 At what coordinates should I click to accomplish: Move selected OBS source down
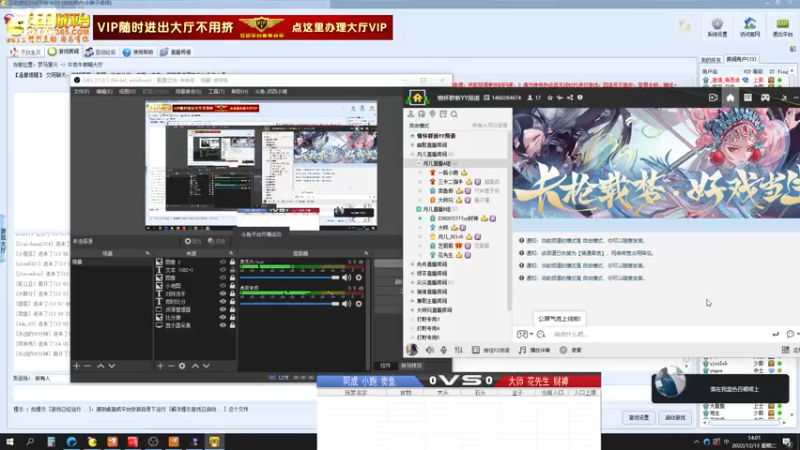(206, 366)
